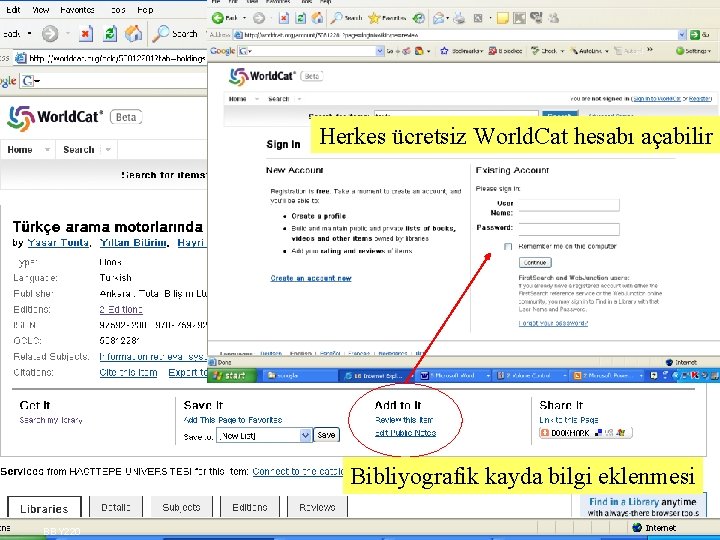Open the Search menu arrow in the left WorldCat page

108,150
